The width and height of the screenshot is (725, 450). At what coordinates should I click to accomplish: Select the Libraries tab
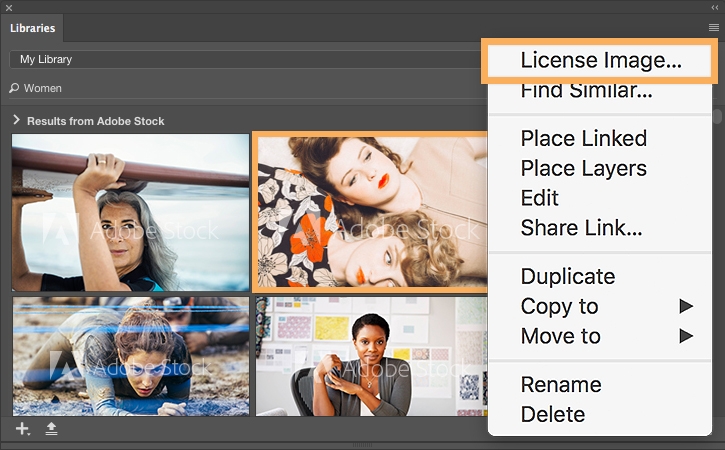click(32, 28)
